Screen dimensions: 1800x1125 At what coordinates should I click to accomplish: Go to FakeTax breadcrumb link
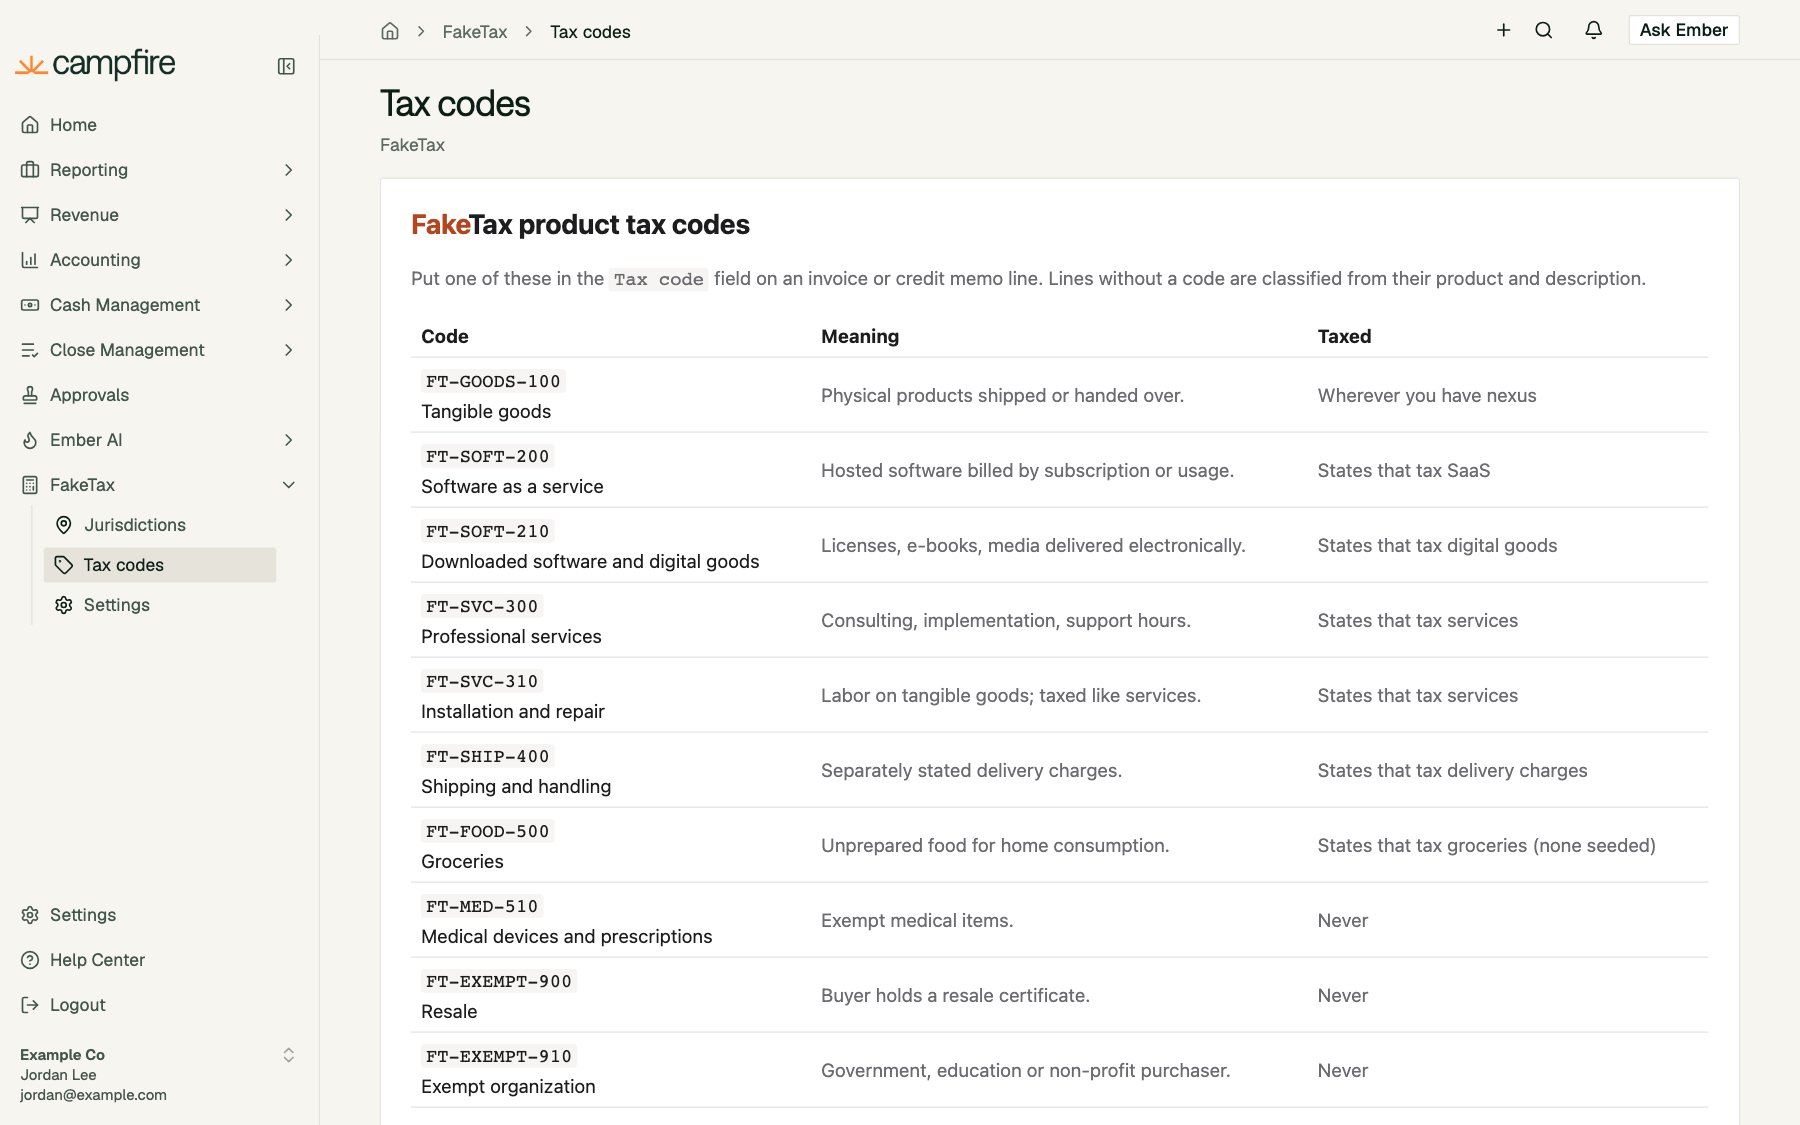[475, 32]
